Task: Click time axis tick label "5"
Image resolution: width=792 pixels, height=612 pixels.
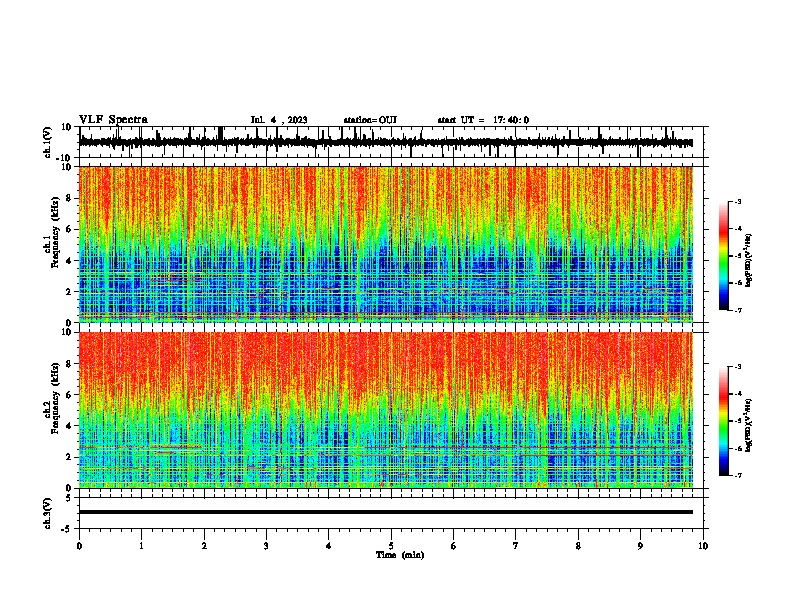Action: (391, 546)
